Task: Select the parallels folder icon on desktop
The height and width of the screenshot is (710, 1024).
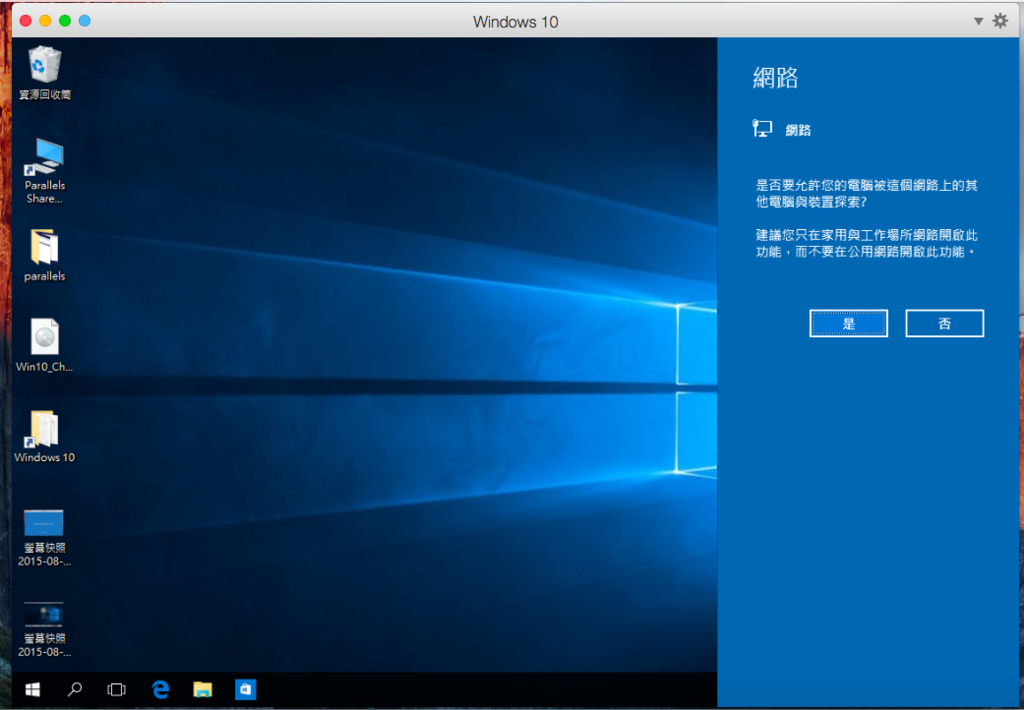Action: 44,248
